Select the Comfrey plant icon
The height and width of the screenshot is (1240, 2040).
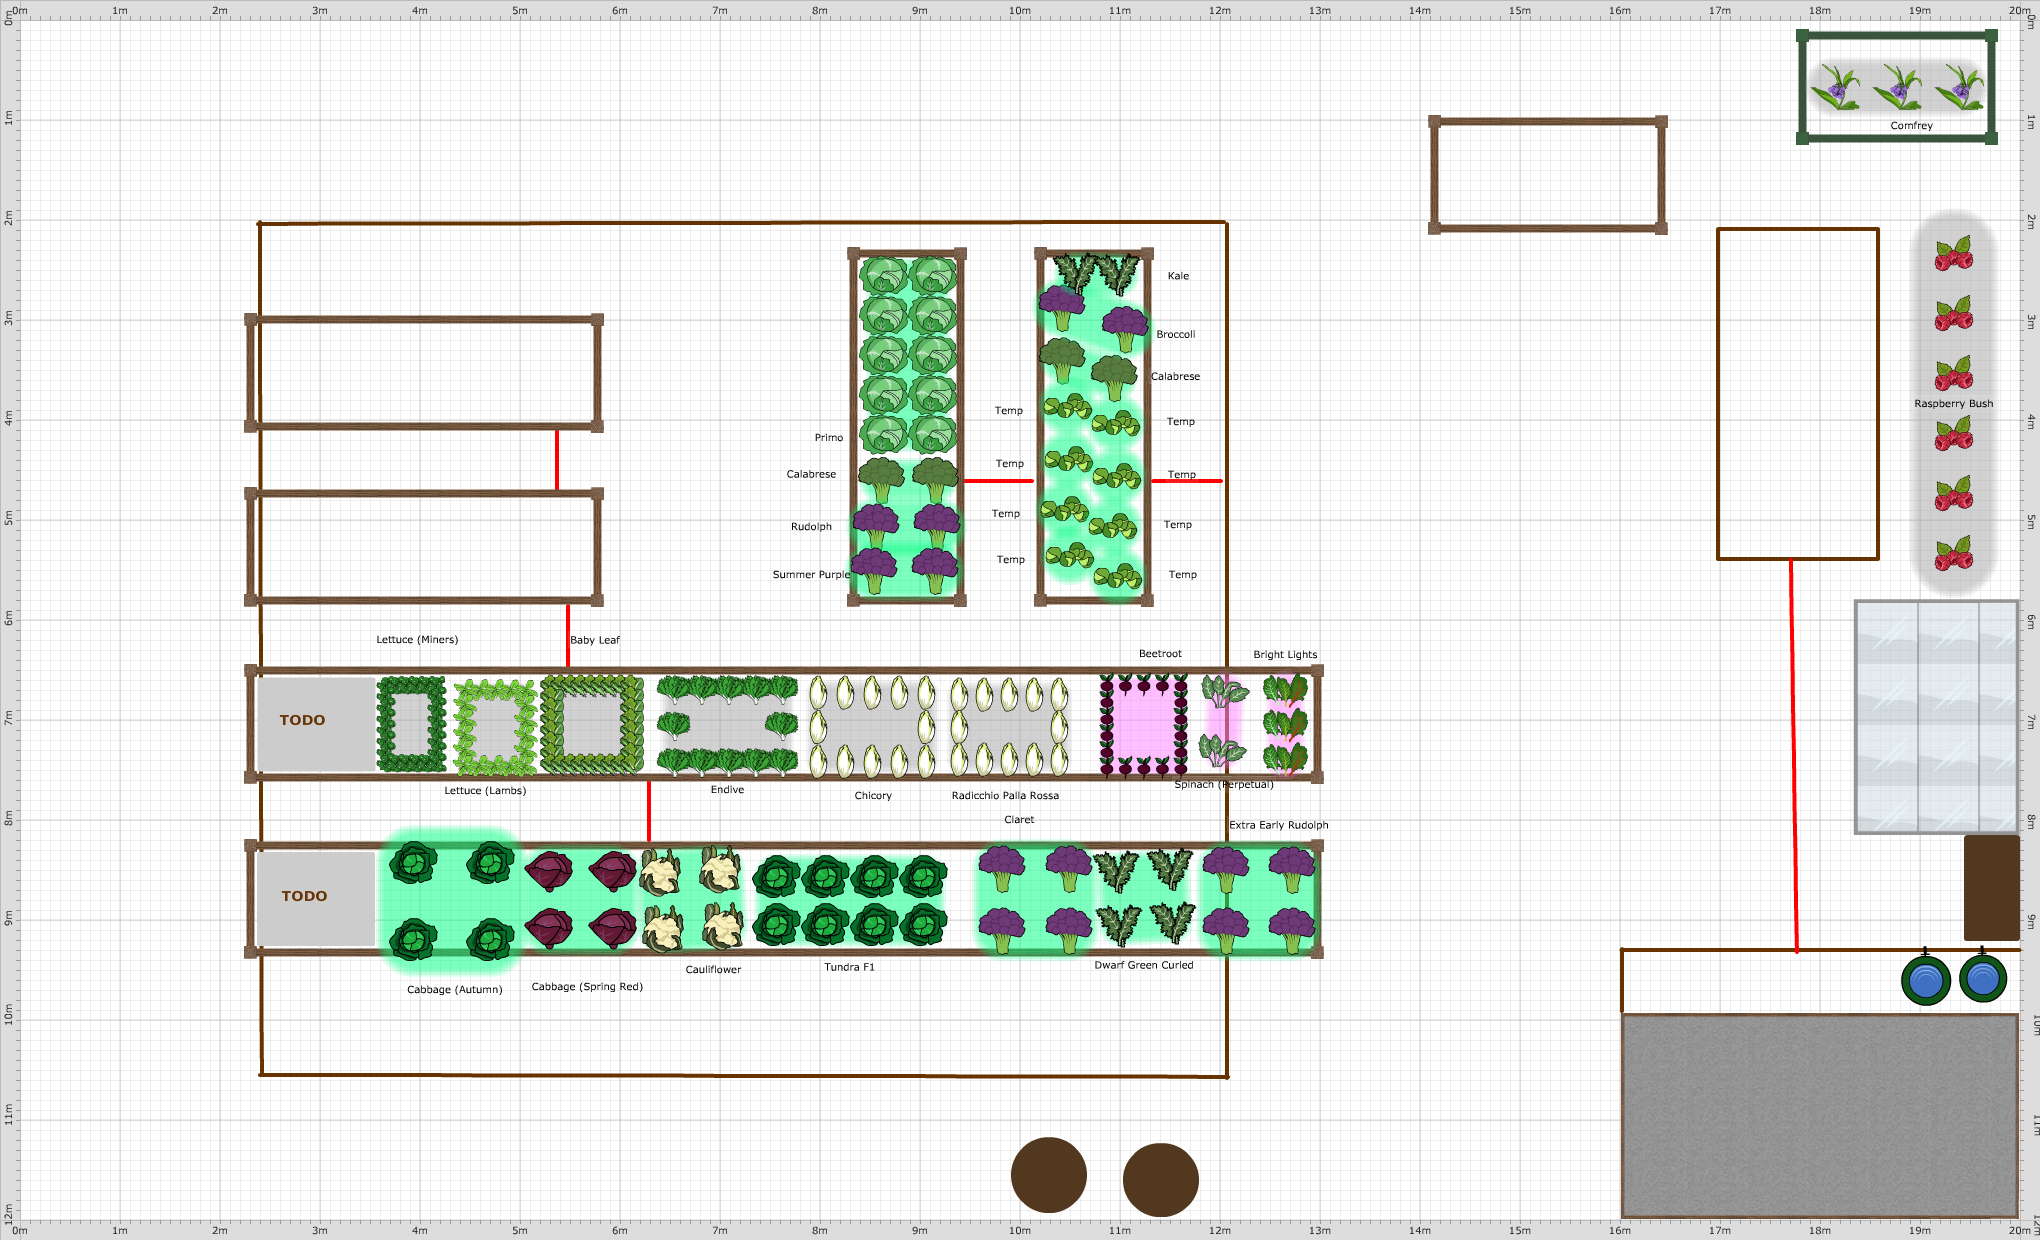pos(1901,88)
